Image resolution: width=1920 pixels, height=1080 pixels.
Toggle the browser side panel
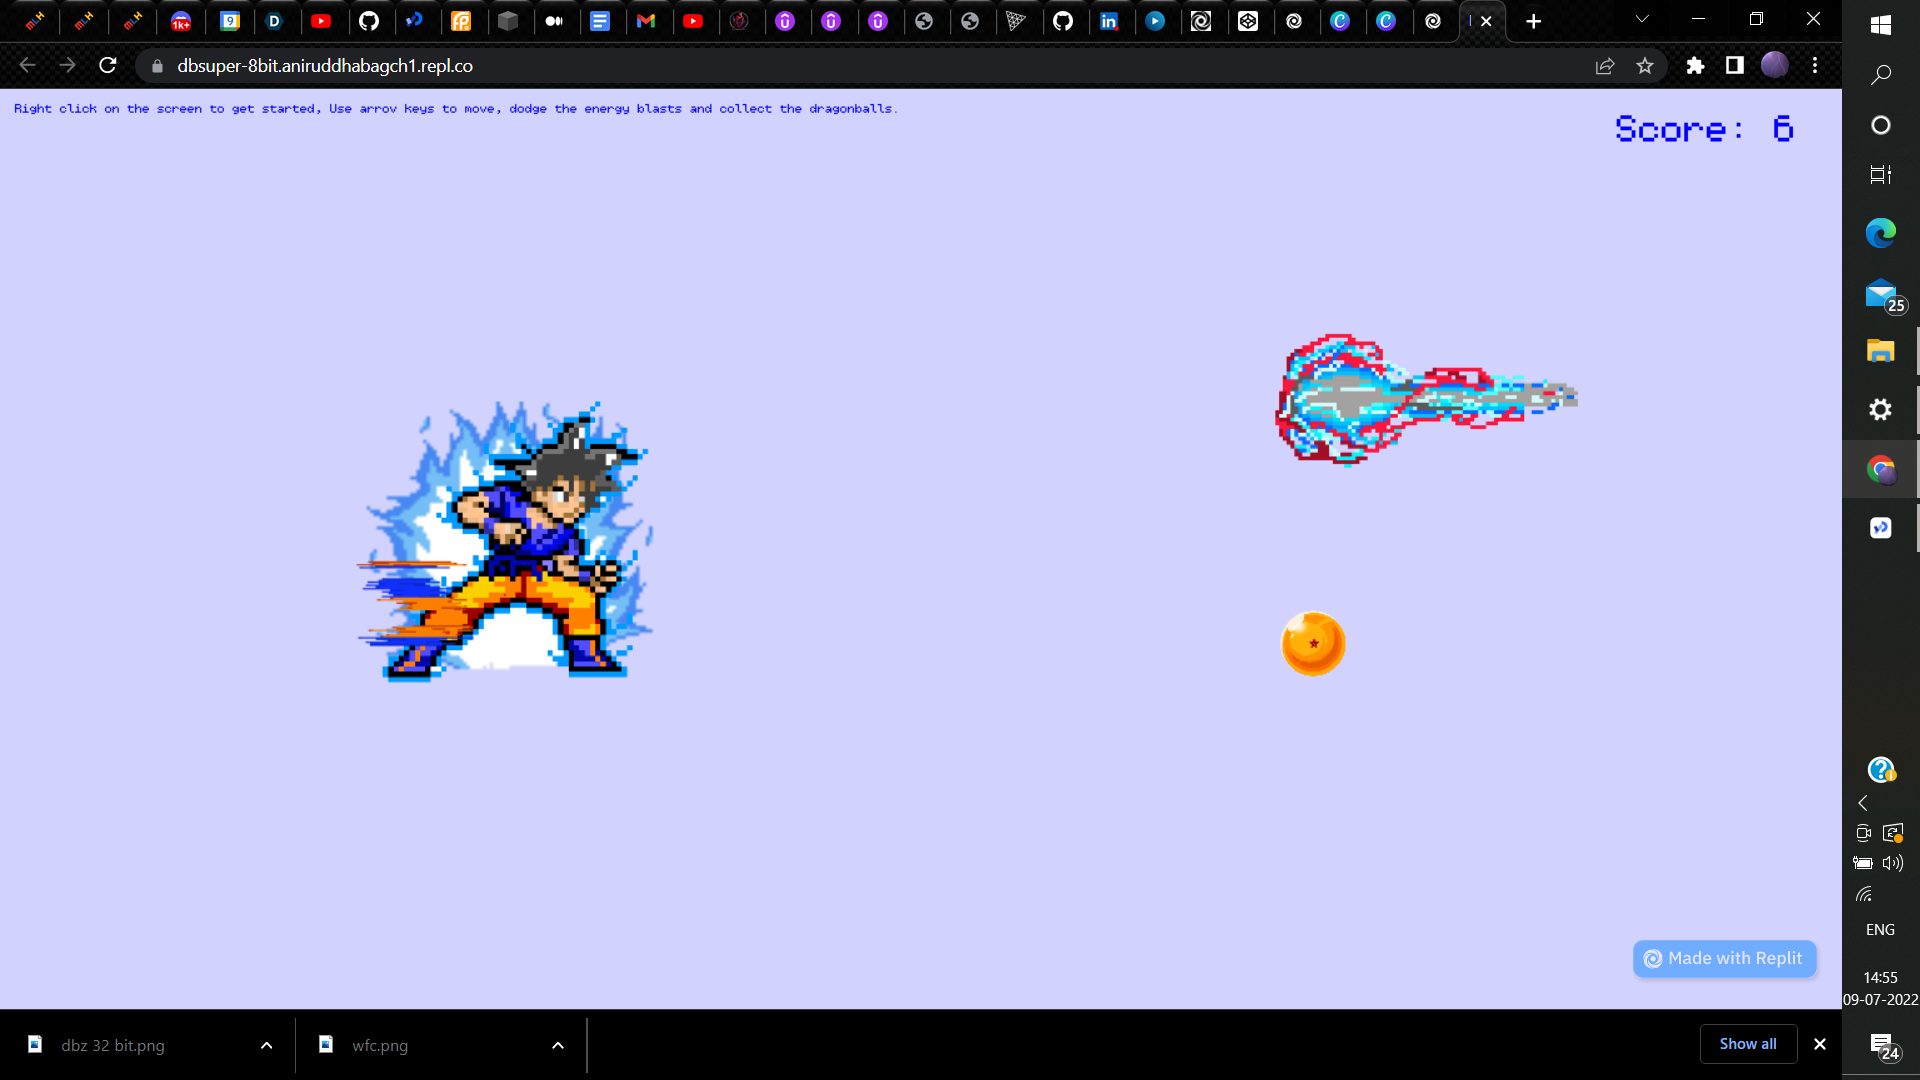1735,66
